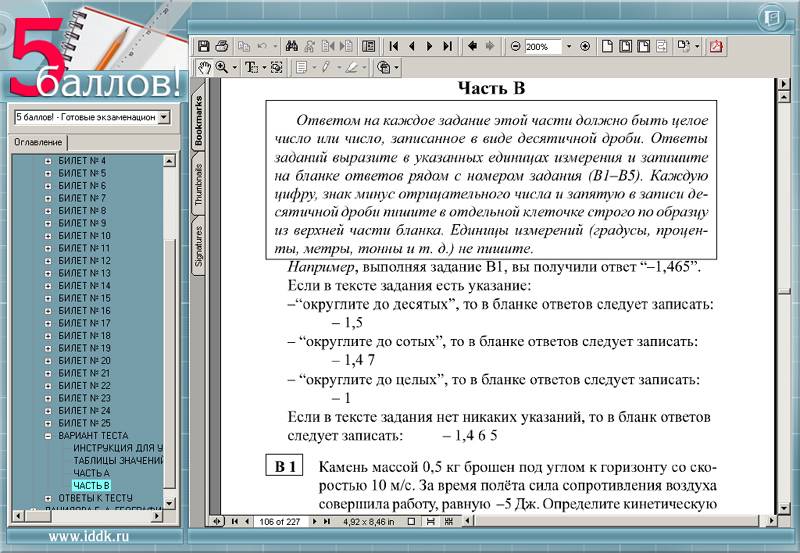Click the Save a Copy floppy icon

pos(204,46)
